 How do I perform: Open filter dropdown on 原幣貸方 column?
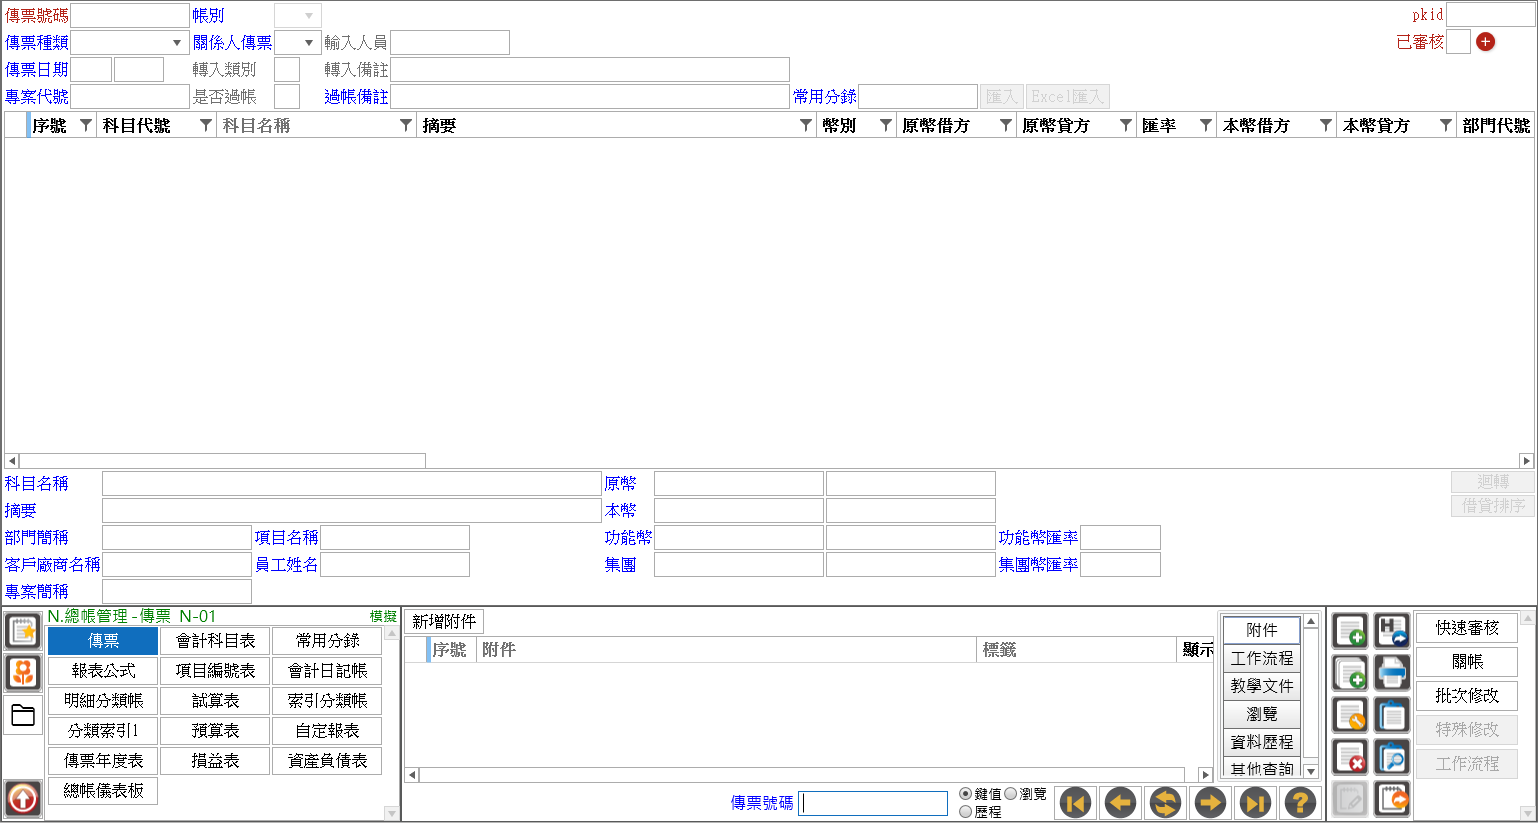[x=1126, y=125]
